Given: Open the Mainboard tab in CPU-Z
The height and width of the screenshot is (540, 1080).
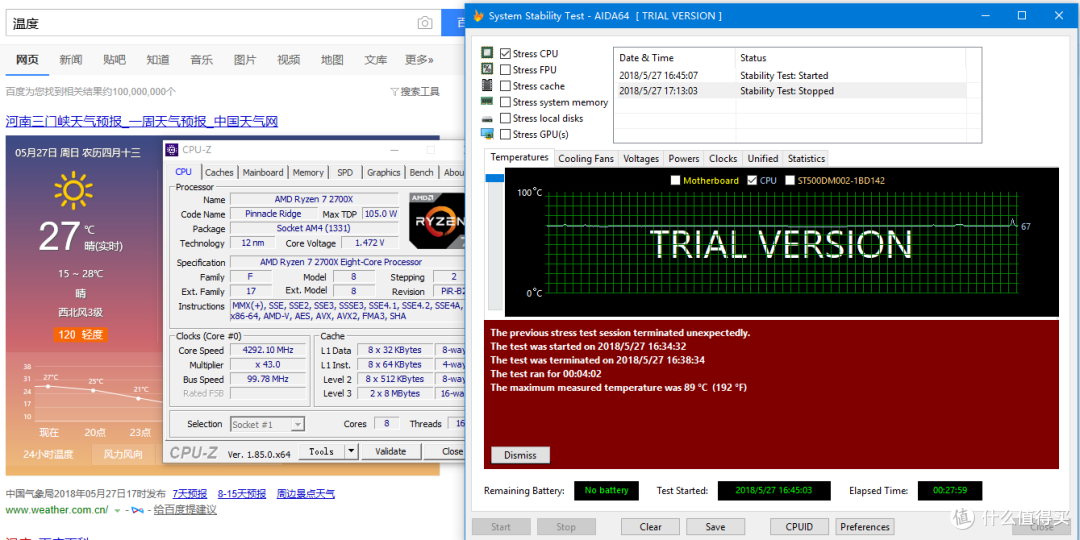Looking at the screenshot, I should click(x=262, y=172).
